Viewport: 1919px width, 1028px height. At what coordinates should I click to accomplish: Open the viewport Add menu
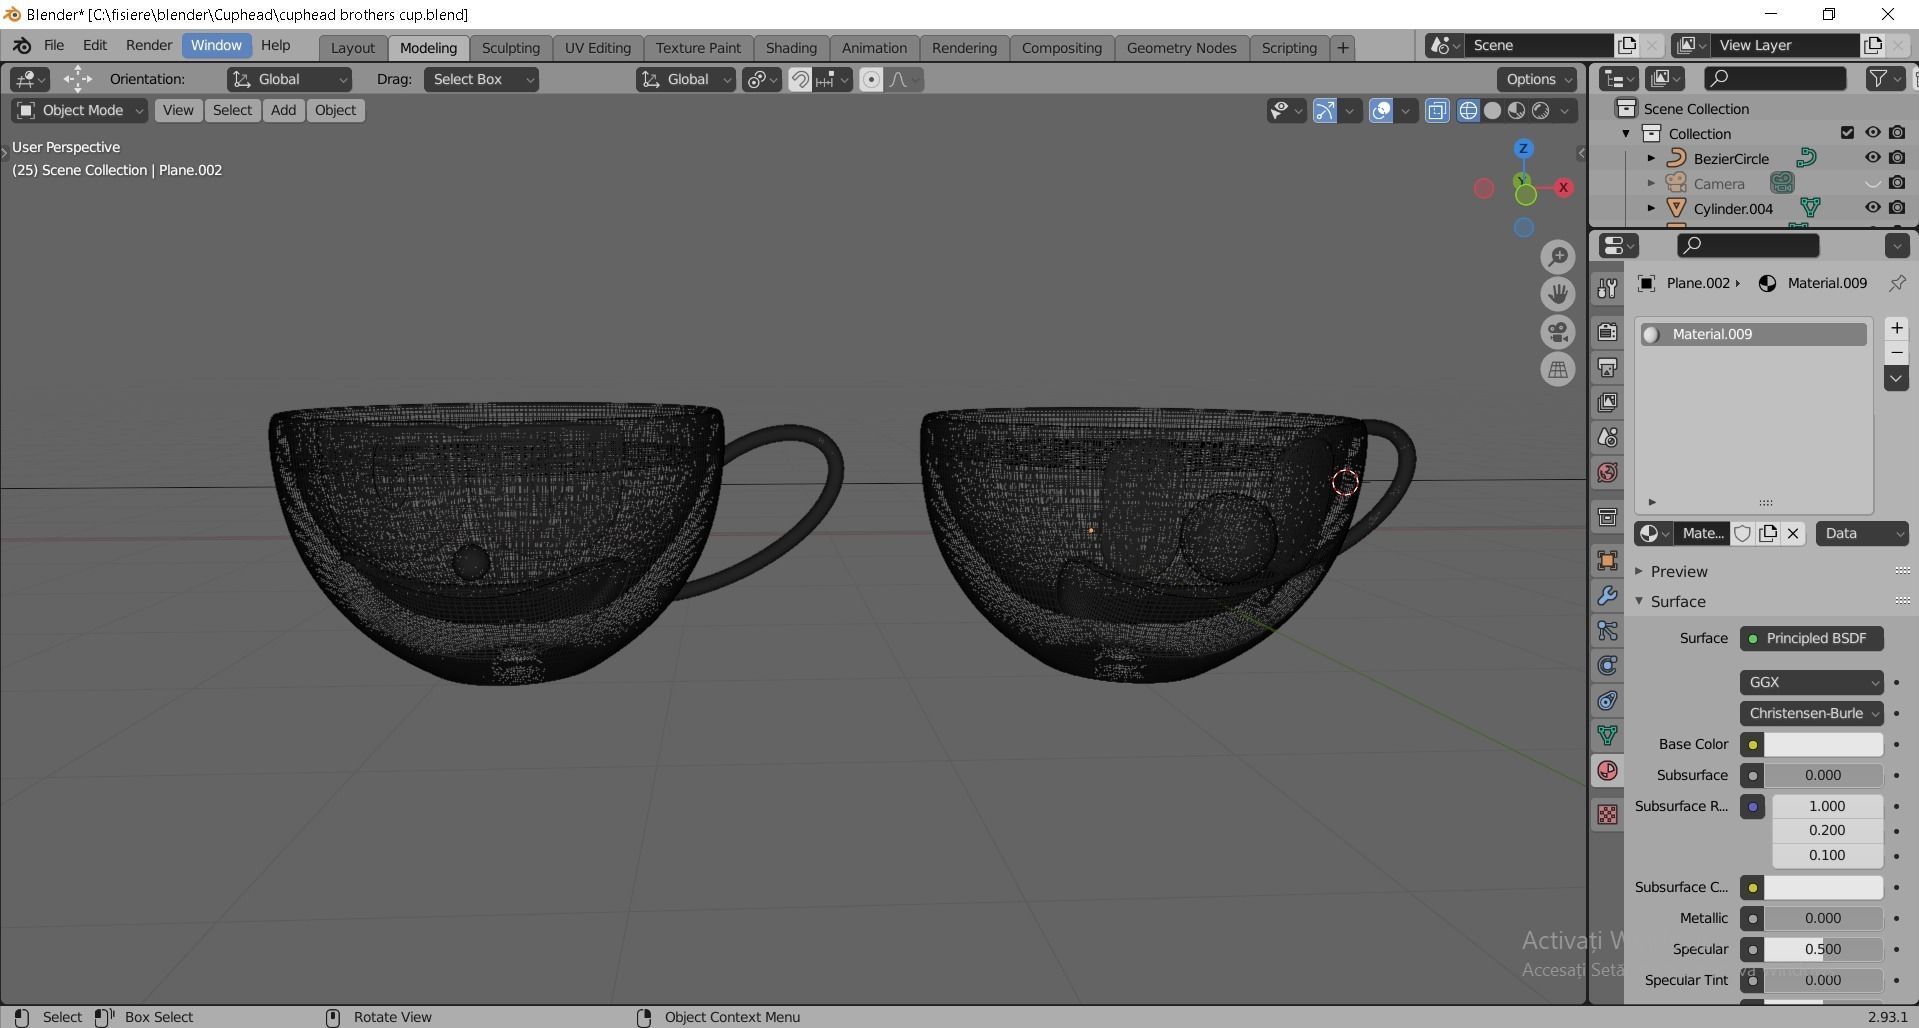pos(283,110)
